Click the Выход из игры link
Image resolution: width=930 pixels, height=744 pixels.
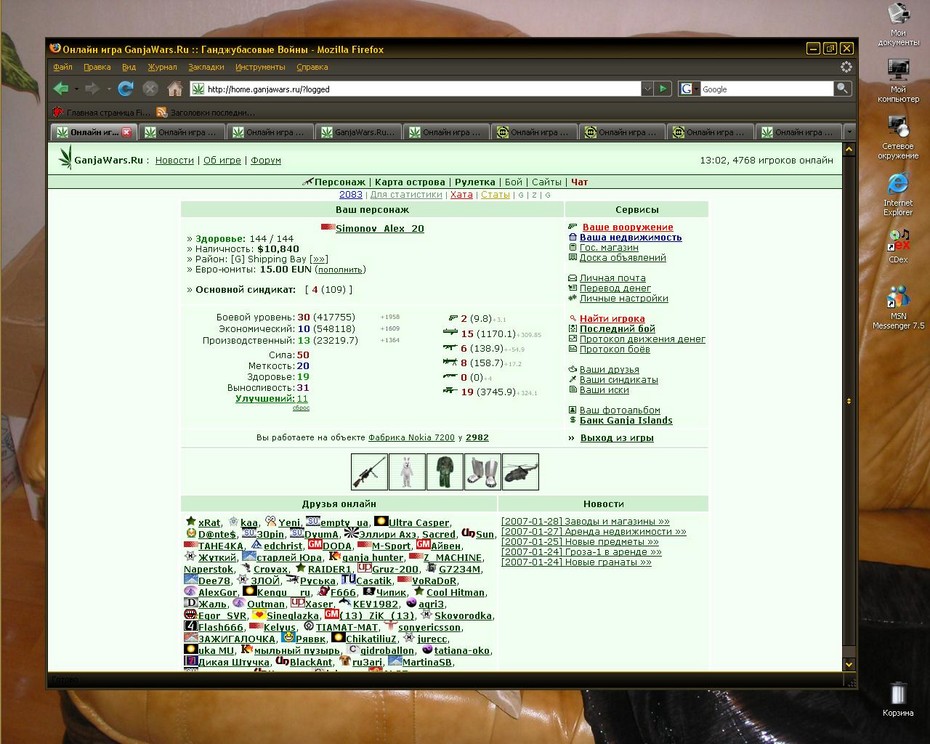tap(617, 438)
